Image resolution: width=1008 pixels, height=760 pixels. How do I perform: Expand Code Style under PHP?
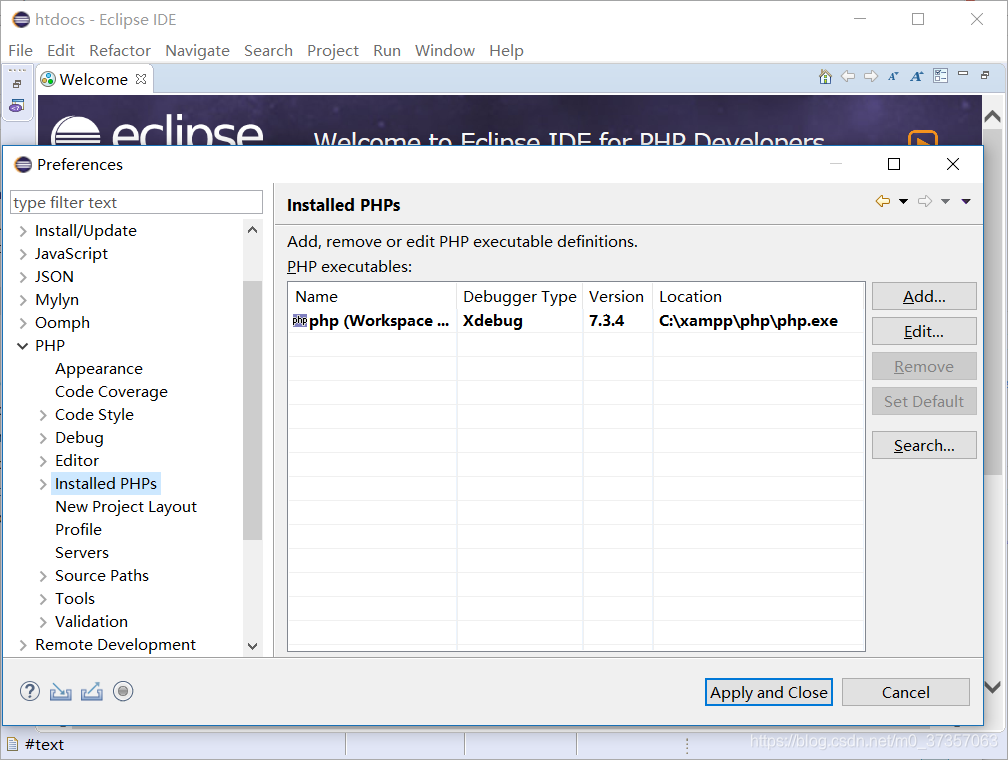(x=43, y=415)
